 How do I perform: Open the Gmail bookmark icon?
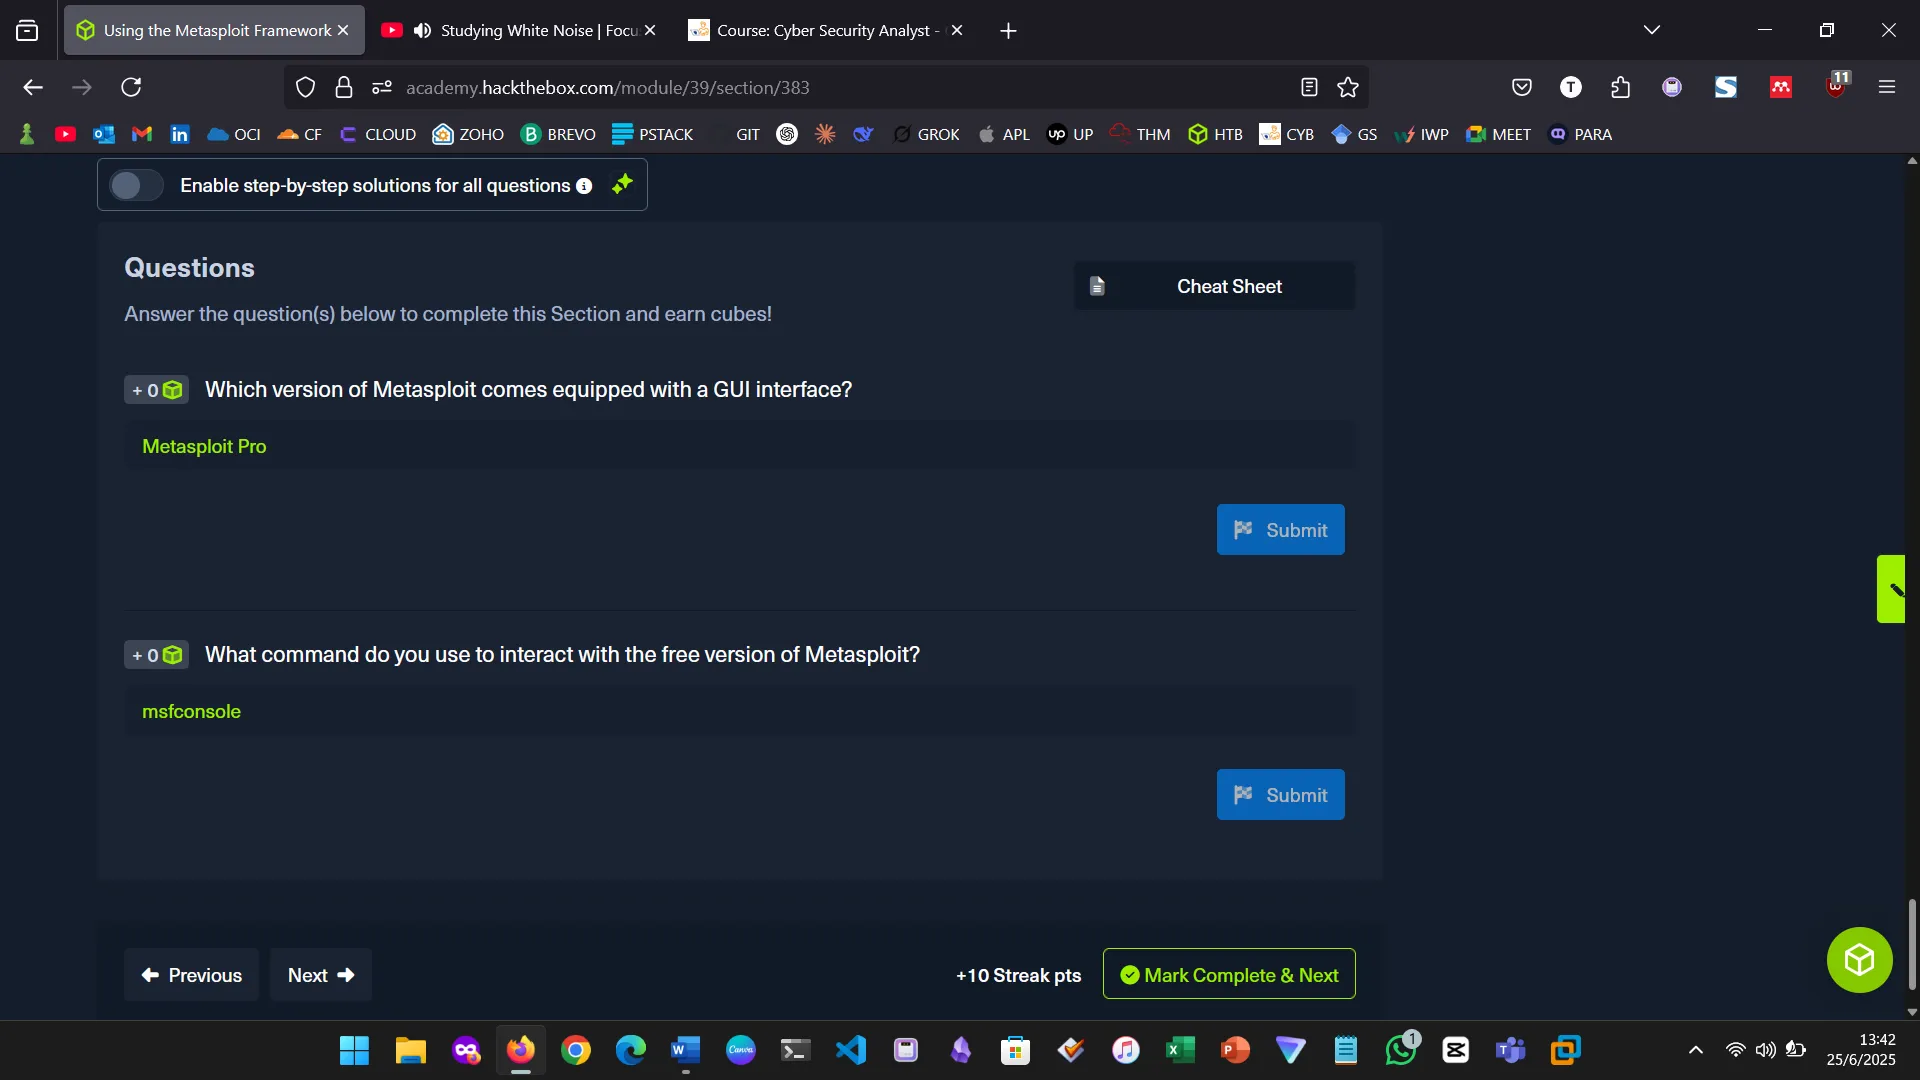pyautogui.click(x=141, y=133)
